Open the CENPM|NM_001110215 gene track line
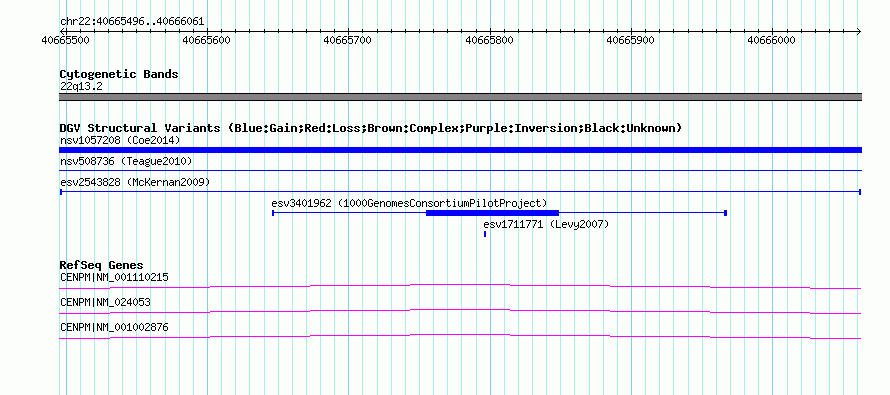 click(x=460, y=287)
